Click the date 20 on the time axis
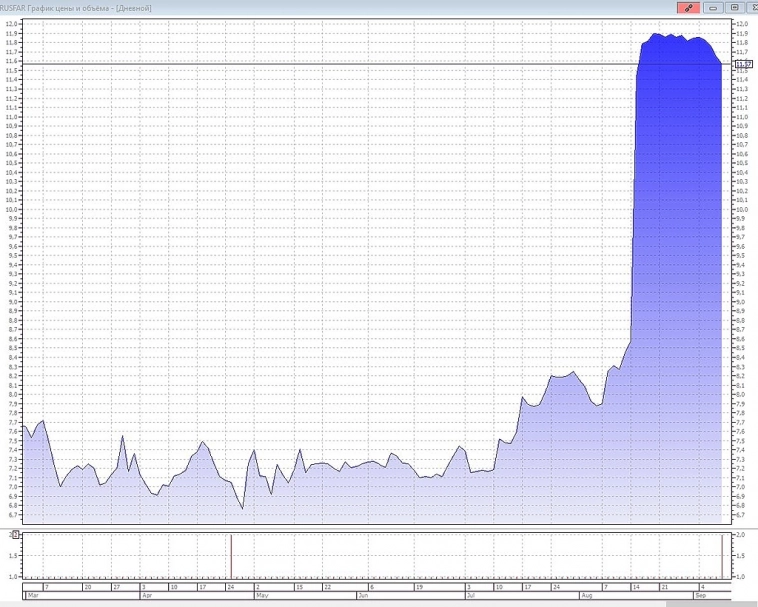This screenshot has width=758, height=607. click(88, 586)
